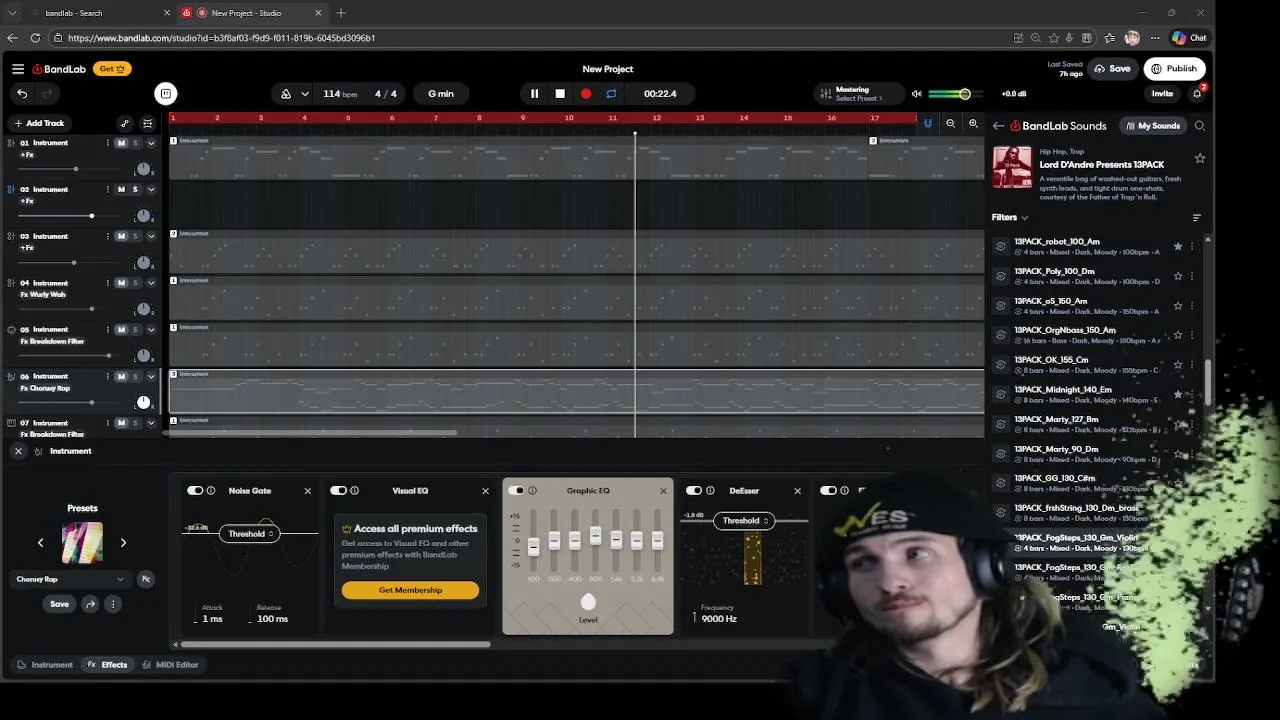The width and height of the screenshot is (1280, 720).
Task: Open the Chorusy Rap preset dropdown
Action: (70, 579)
